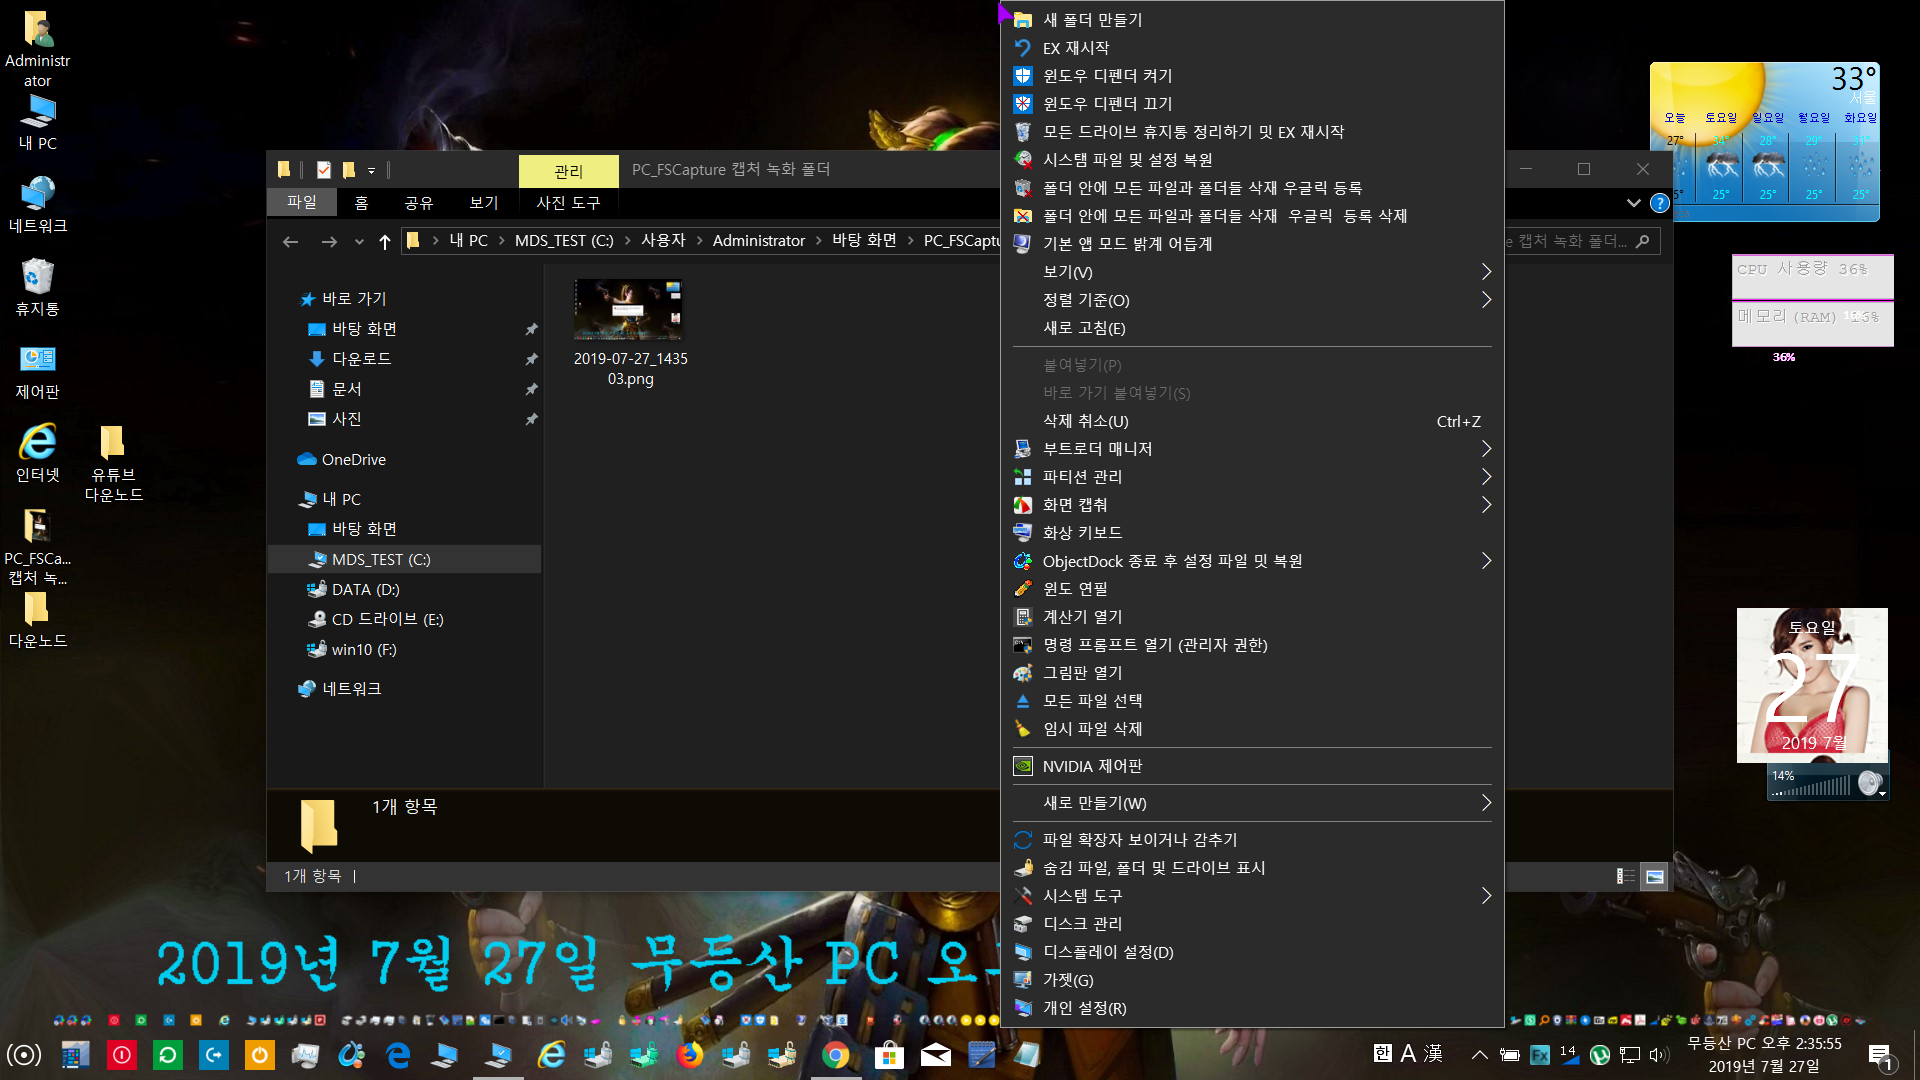The width and height of the screenshot is (1920, 1080).
Task: Click 모든 파일 선택 entry
Action: pyautogui.click(x=1252, y=701)
